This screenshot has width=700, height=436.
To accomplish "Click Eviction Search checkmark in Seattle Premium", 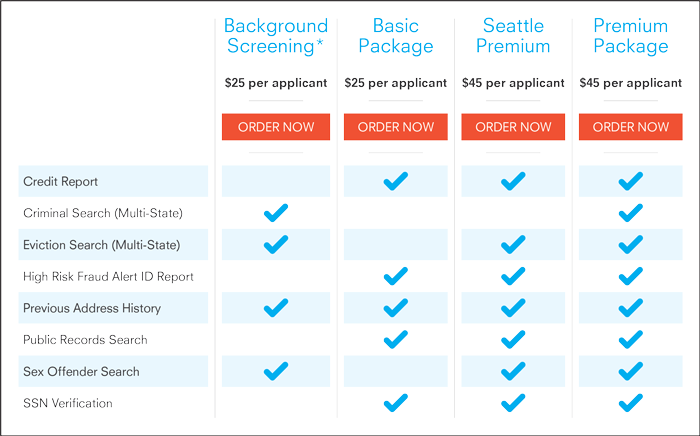I will click(x=513, y=244).
